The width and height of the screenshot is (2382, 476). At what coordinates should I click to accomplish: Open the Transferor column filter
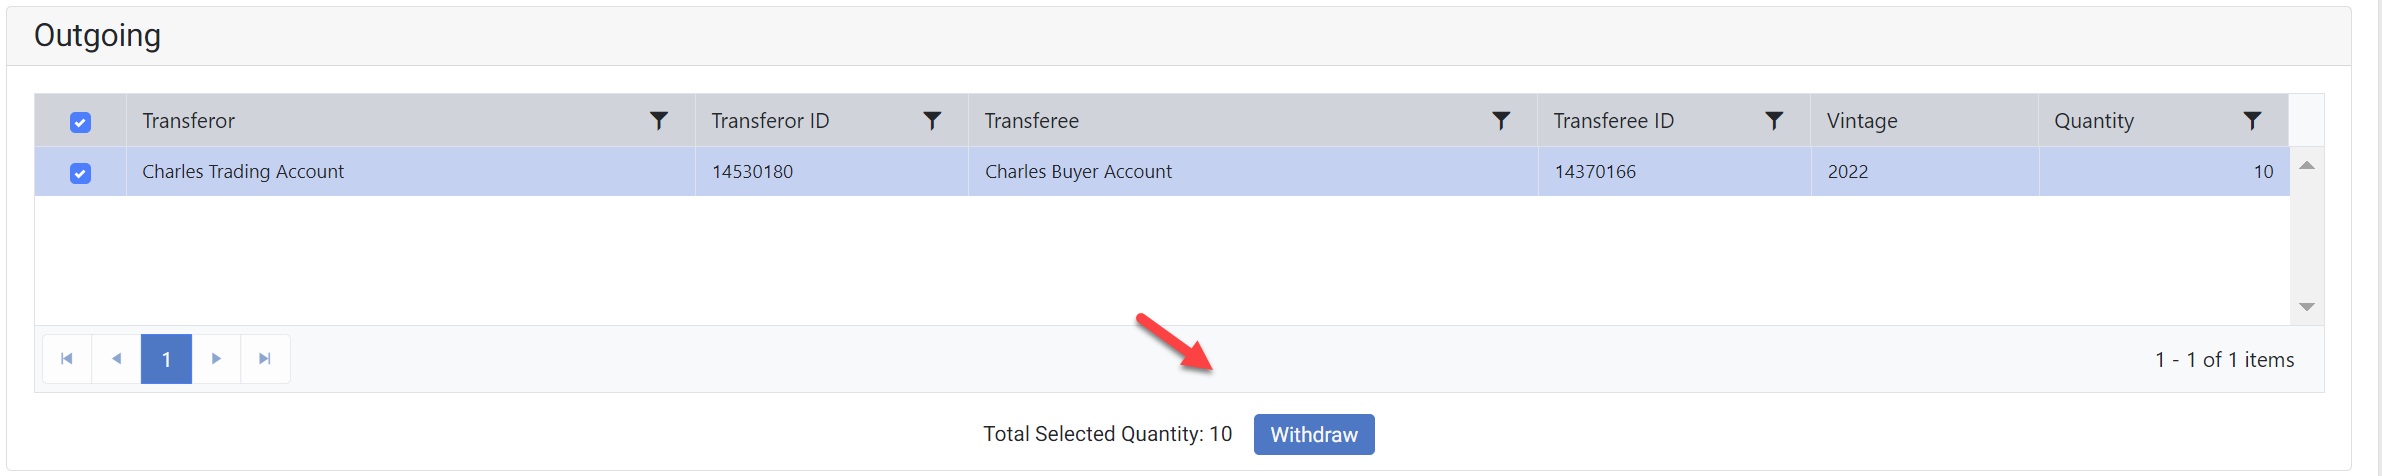point(659,121)
